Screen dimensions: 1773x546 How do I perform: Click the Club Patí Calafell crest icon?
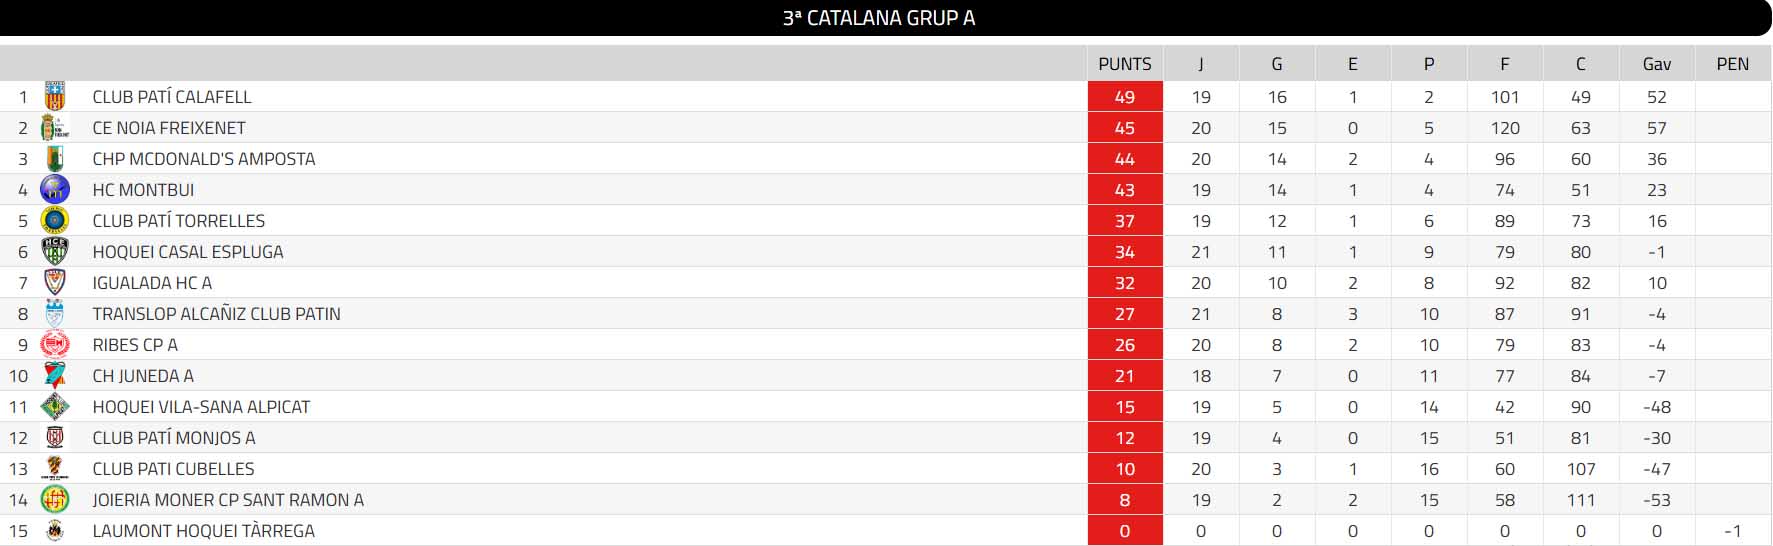click(55, 97)
